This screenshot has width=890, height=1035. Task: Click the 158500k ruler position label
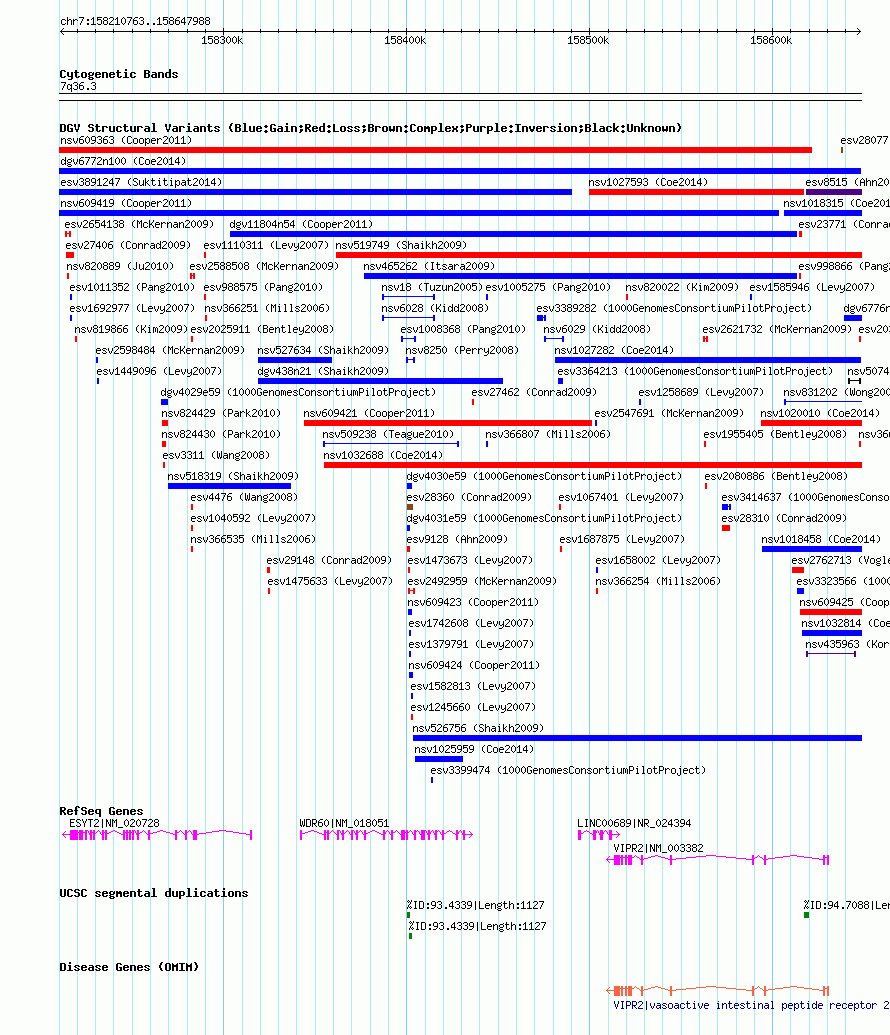(588, 41)
